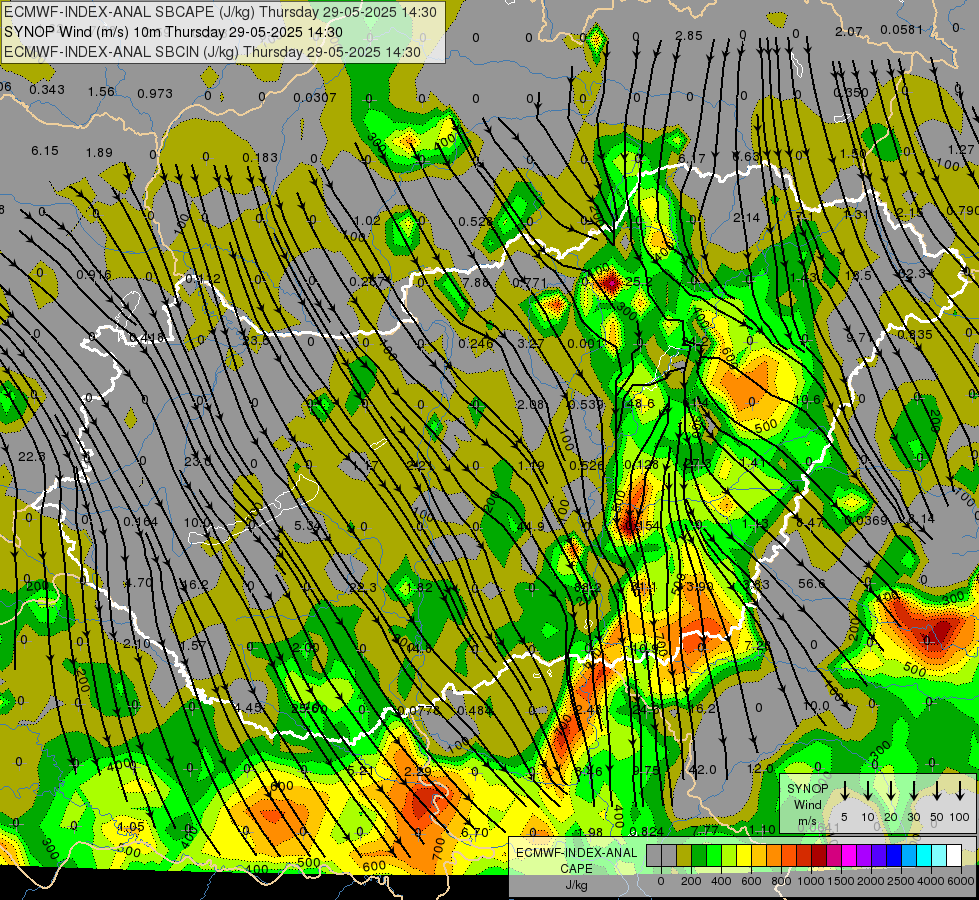Click the station value '0.0778'
979x900 pixels.
(x=419, y=710)
